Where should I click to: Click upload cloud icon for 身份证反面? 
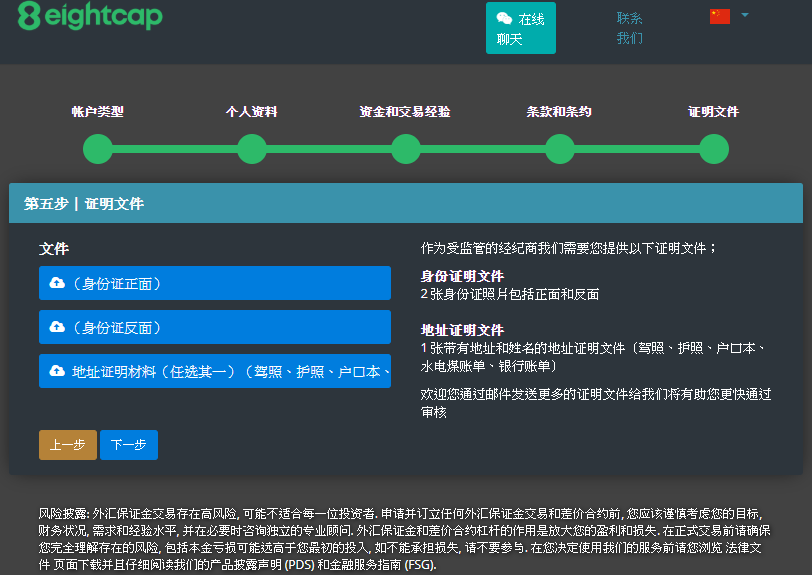pos(57,328)
